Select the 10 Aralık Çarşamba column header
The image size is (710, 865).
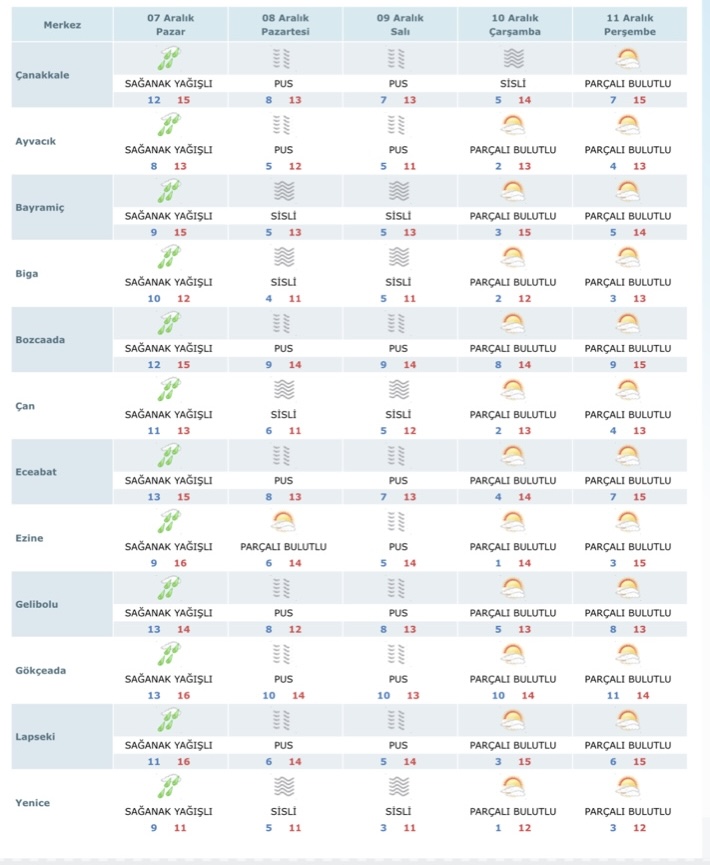(513, 25)
